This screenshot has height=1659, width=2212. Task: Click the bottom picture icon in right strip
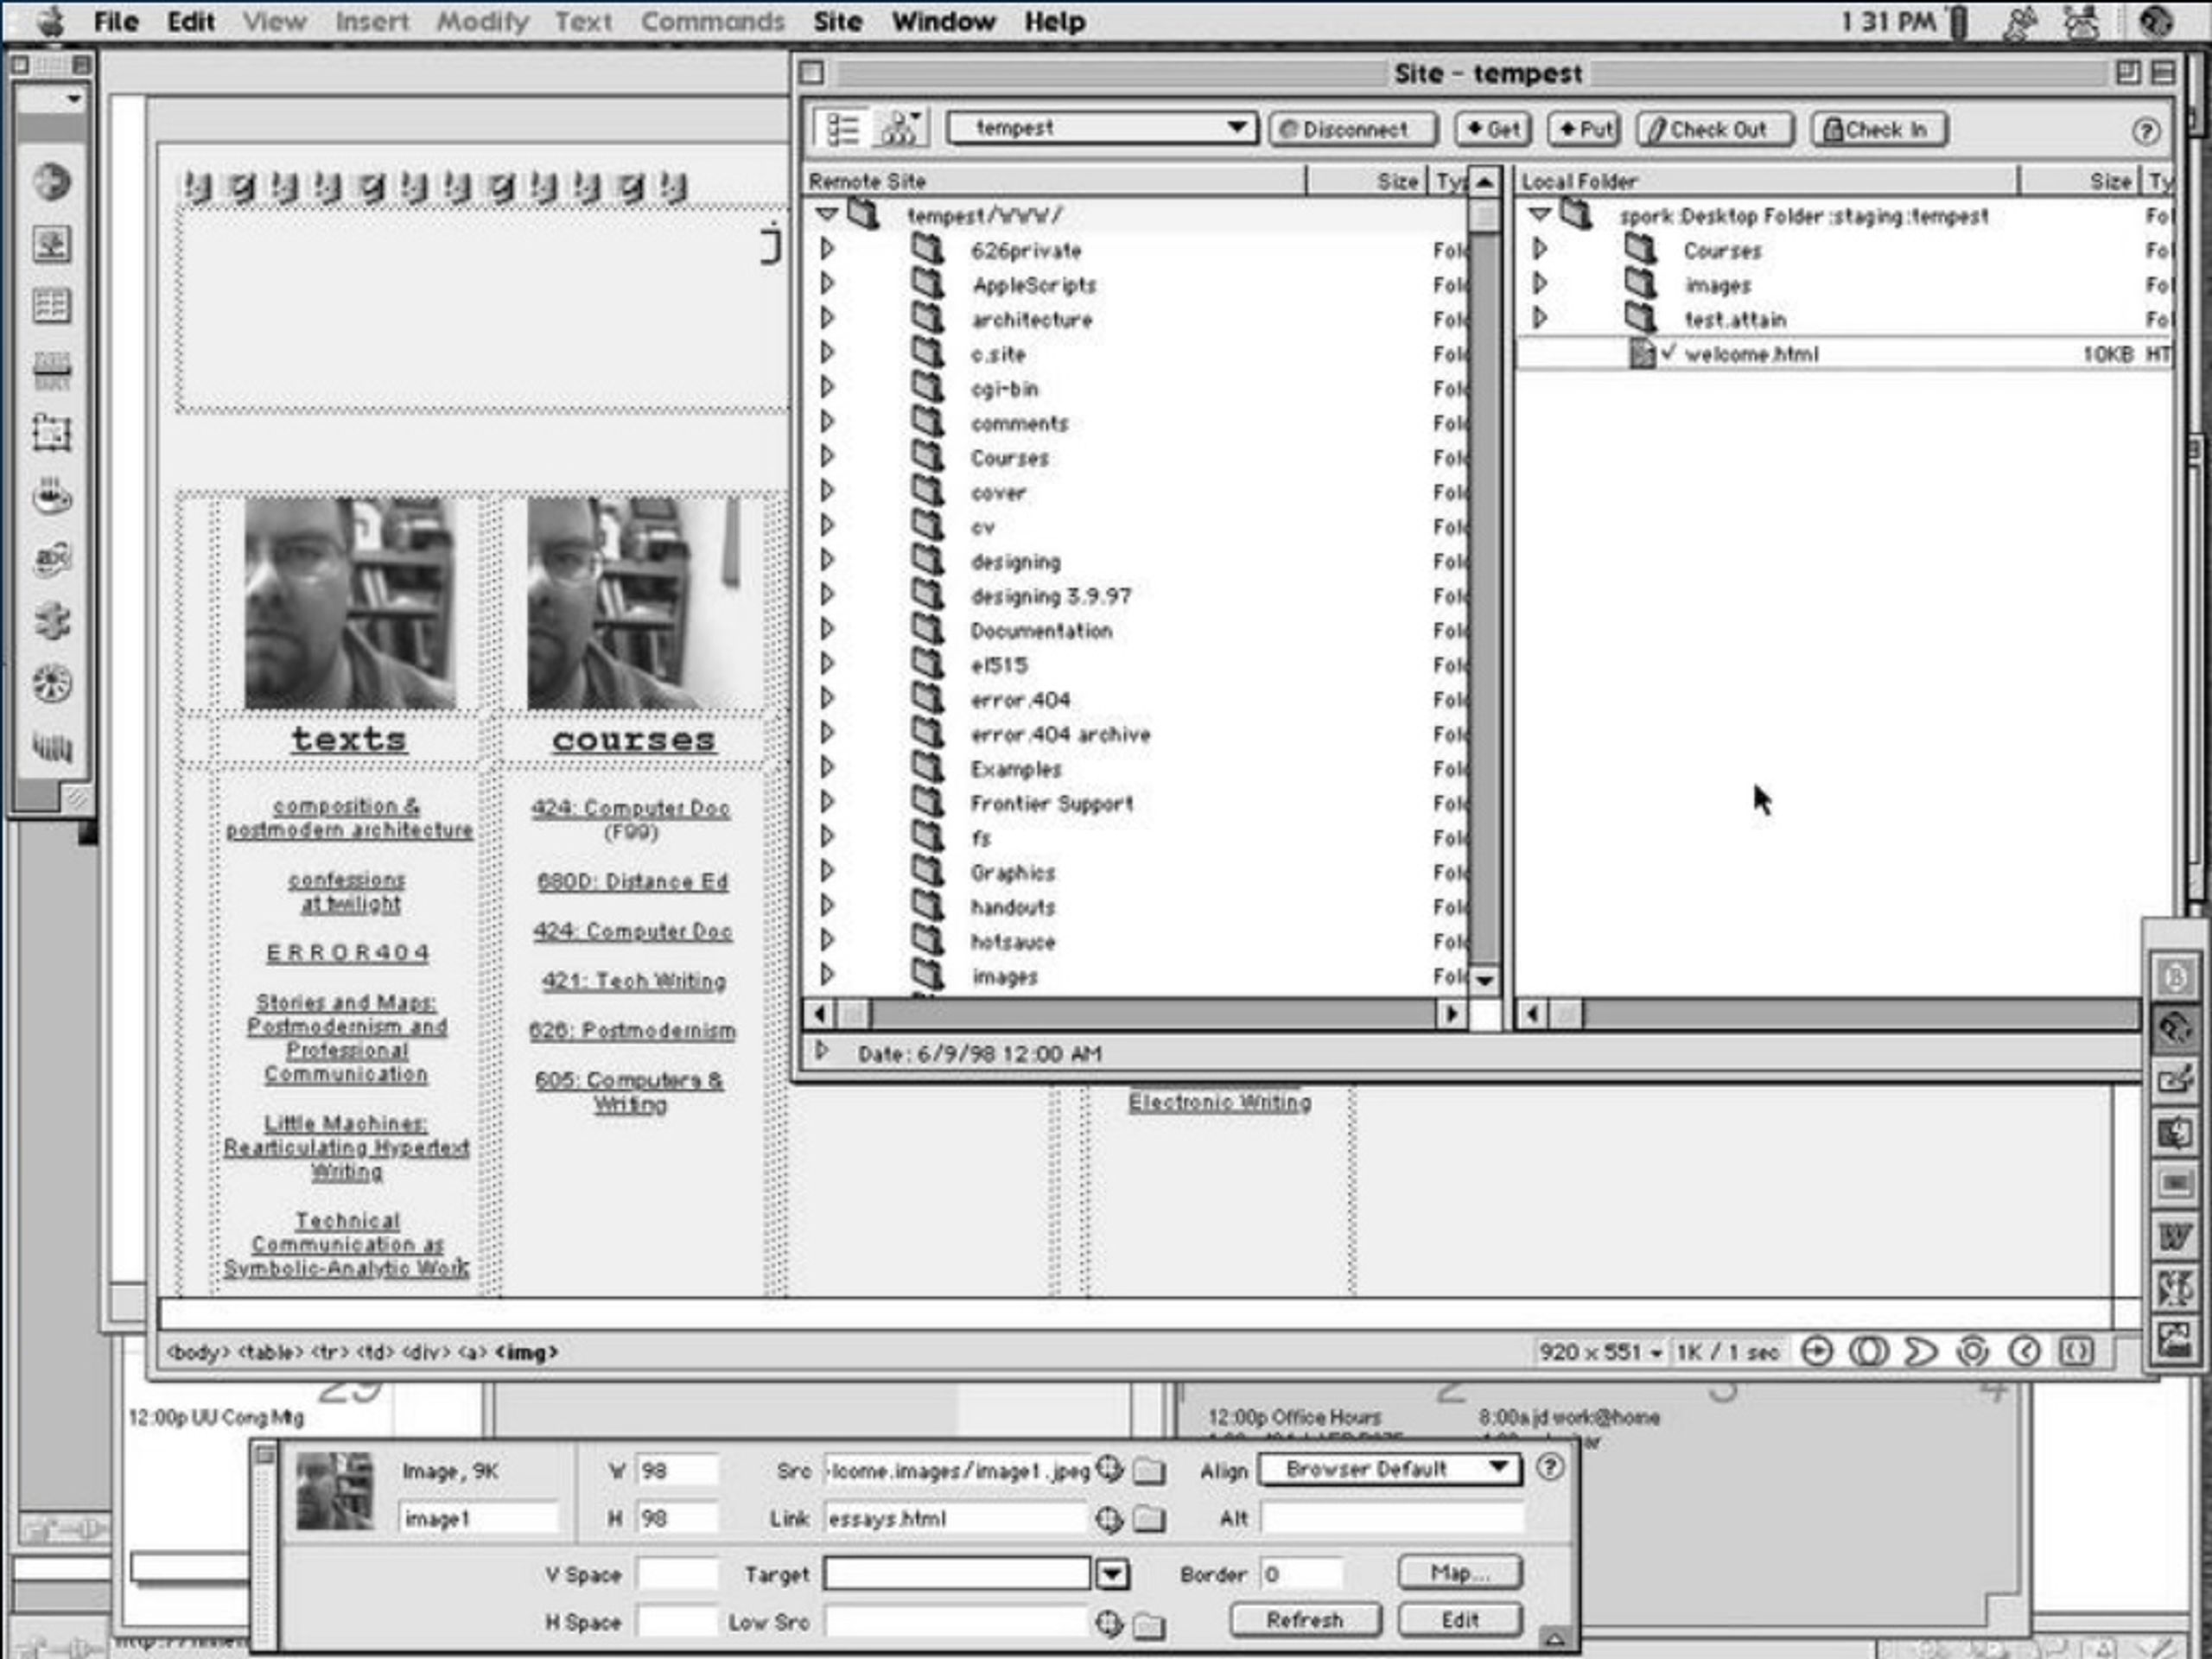(x=2174, y=1340)
